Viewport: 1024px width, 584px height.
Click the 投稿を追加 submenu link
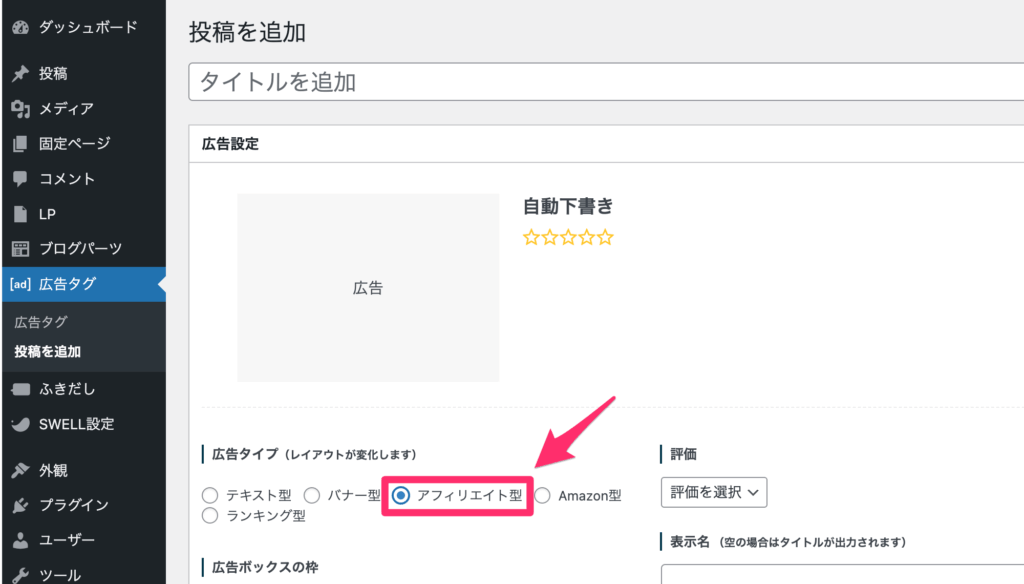point(47,352)
